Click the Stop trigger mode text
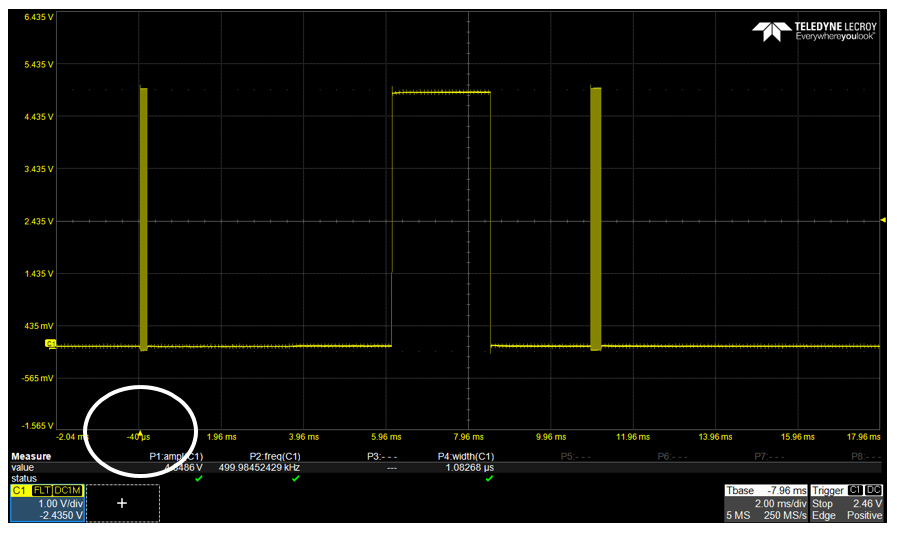The width and height of the screenshot is (897, 534). pos(822,504)
